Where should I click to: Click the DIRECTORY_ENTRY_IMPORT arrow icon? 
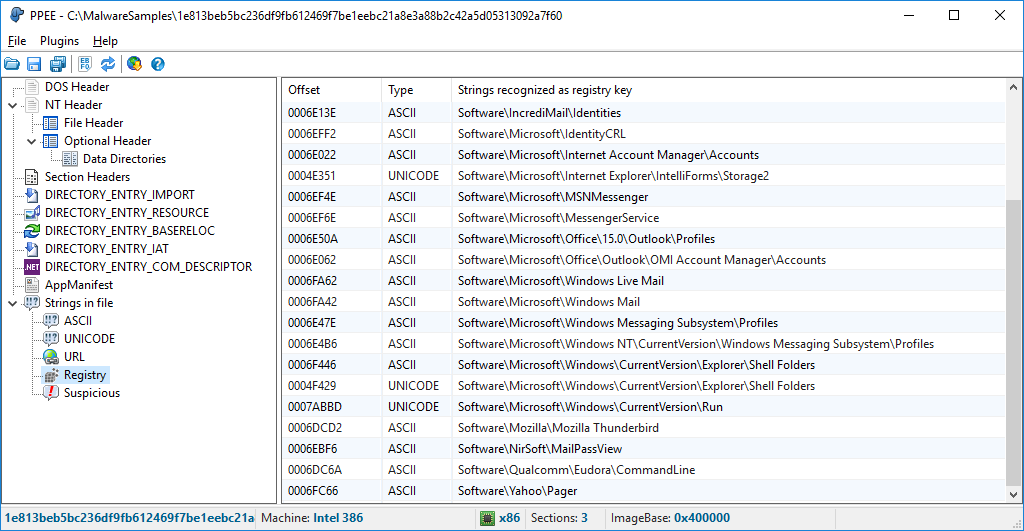tap(31, 195)
